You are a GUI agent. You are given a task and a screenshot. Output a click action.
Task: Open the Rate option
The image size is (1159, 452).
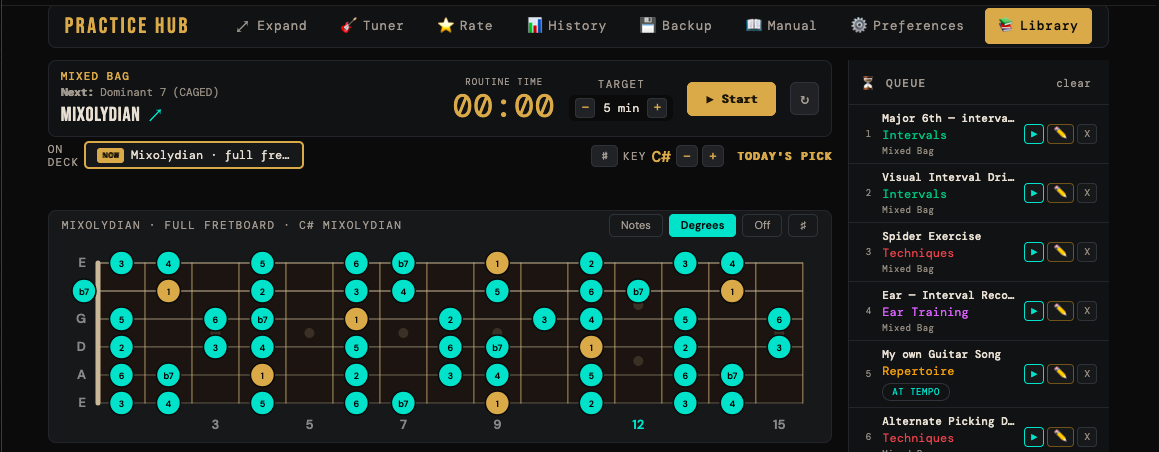pos(466,26)
